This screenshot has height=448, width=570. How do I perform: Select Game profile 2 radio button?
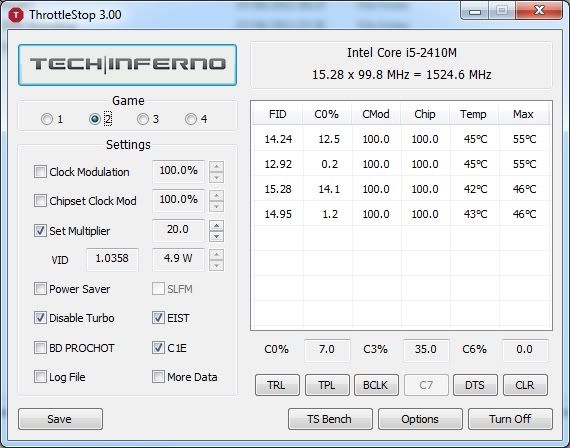(95, 119)
